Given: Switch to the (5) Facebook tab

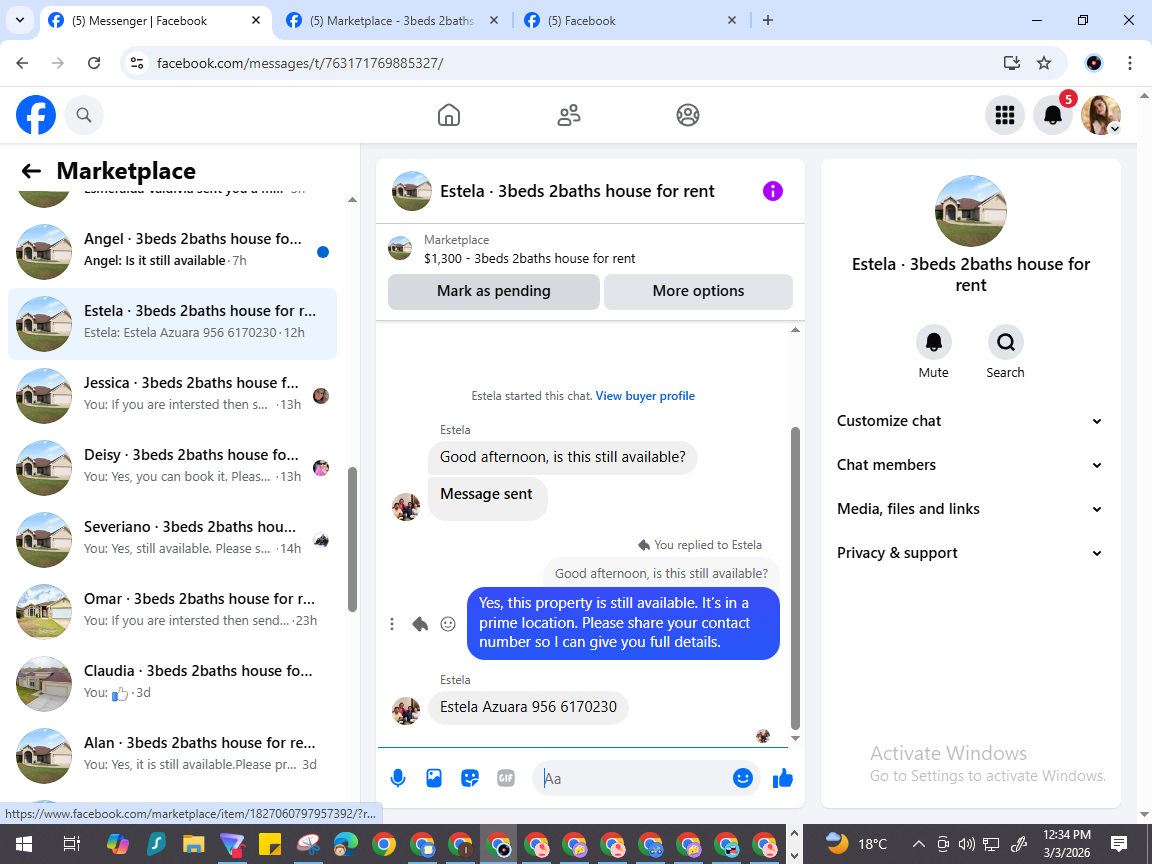Looking at the screenshot, I should 628,21.
